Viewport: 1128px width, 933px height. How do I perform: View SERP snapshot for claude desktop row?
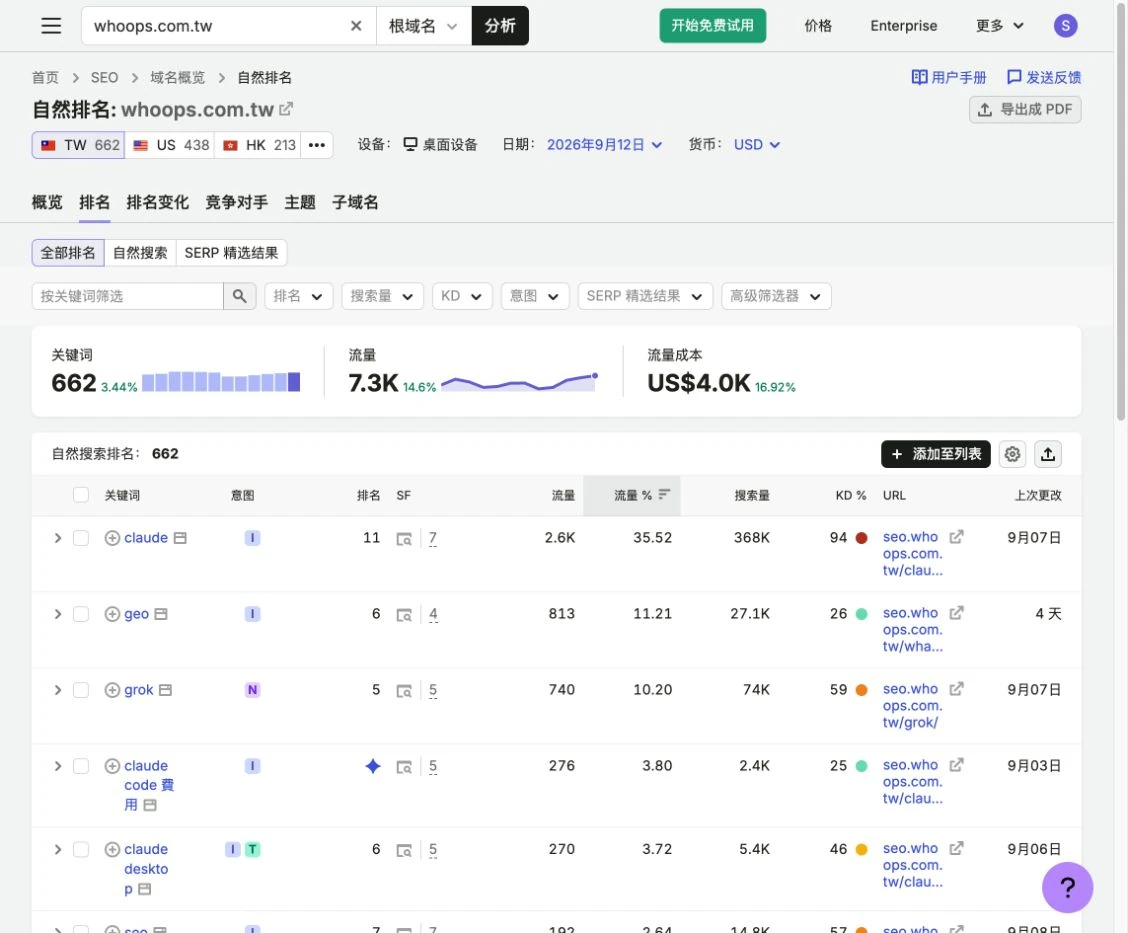(x=404, y=850)
